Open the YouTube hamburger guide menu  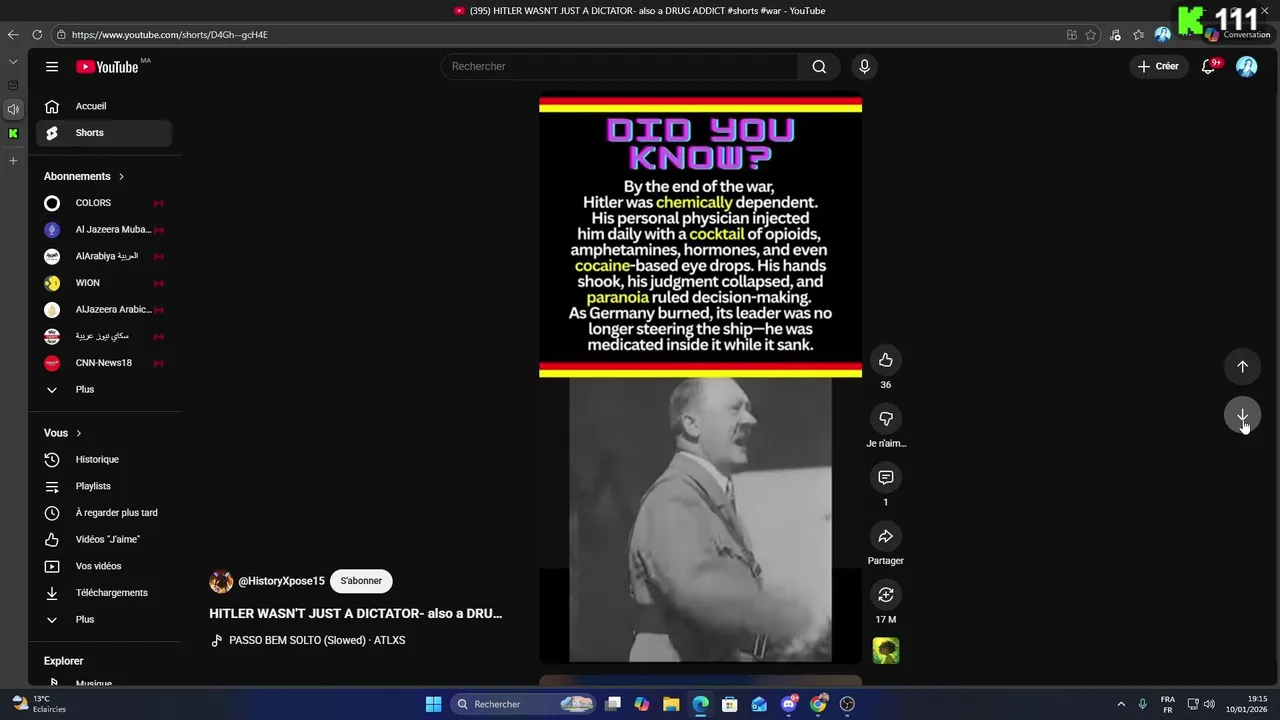pos(52,67)
